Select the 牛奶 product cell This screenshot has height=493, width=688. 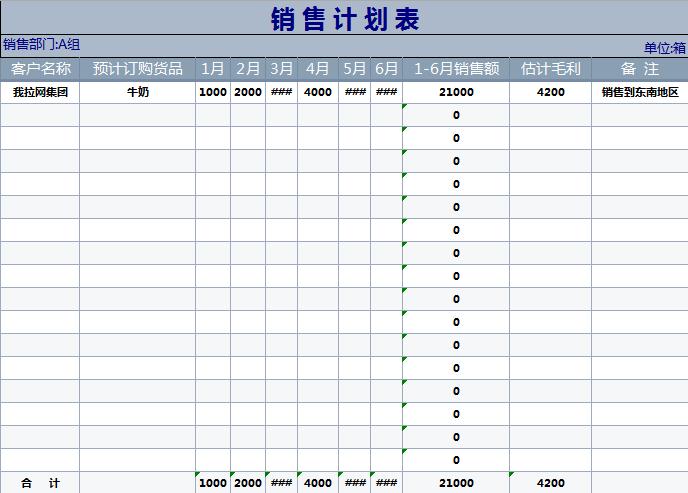point(137,92)
